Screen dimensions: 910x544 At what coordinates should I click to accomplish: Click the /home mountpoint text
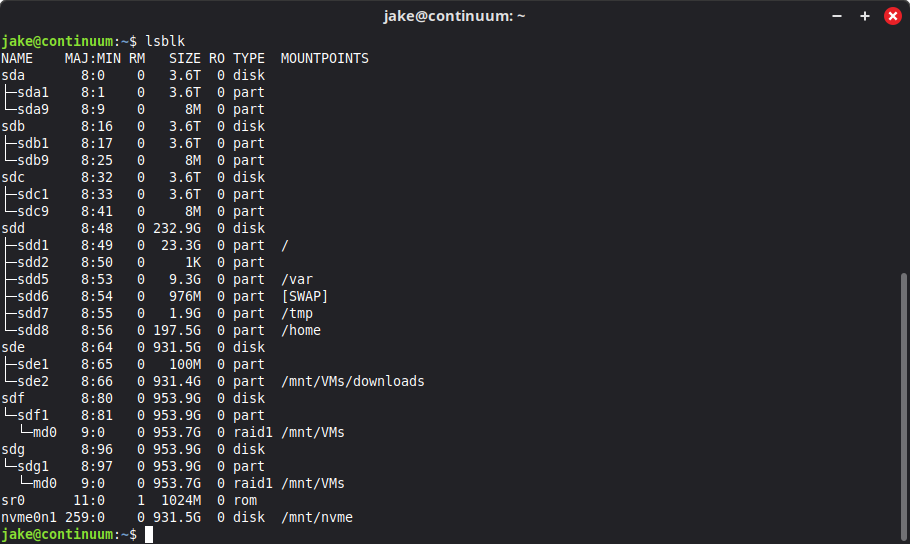[301, 330]
